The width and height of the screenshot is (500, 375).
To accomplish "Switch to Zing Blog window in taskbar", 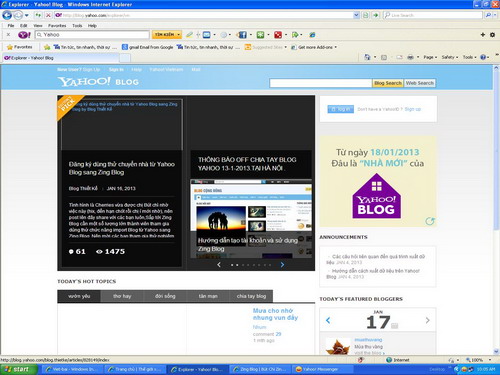I will tap(261, 369).
